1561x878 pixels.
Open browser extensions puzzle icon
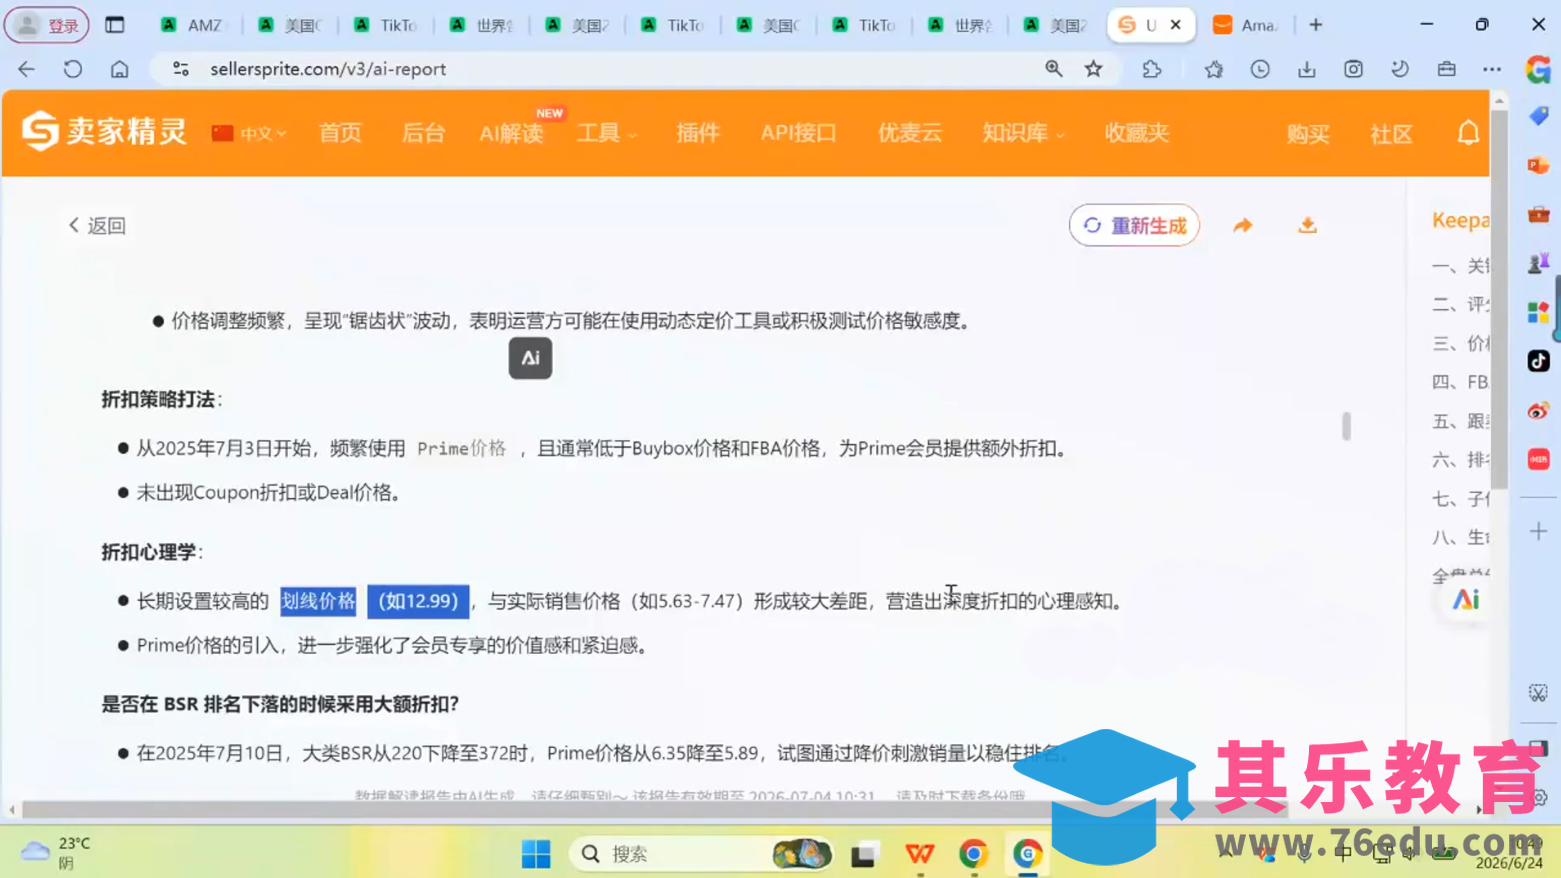[1152, 69]
